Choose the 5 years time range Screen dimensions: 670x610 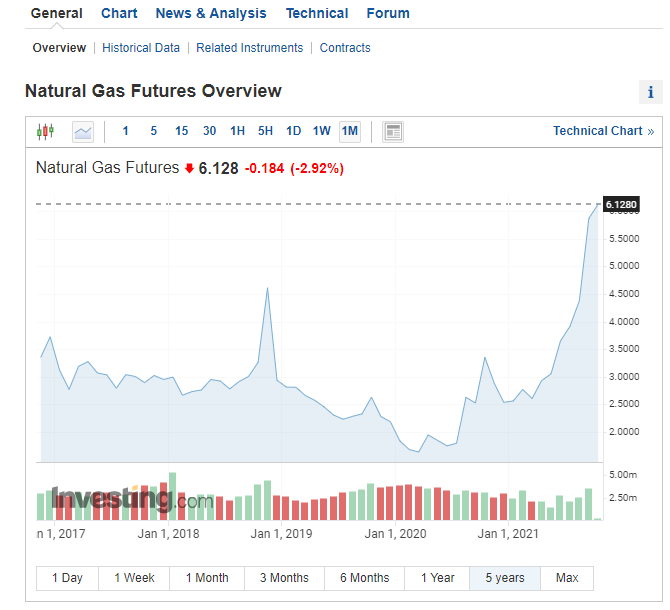505,578
